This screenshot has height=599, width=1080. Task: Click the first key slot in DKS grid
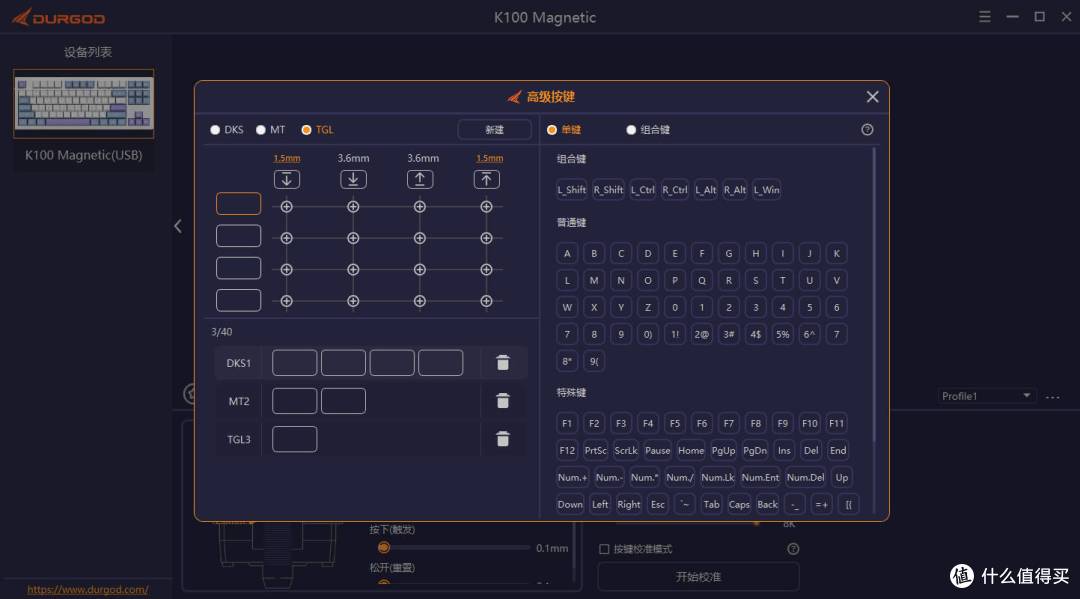(x=238, y=204)
